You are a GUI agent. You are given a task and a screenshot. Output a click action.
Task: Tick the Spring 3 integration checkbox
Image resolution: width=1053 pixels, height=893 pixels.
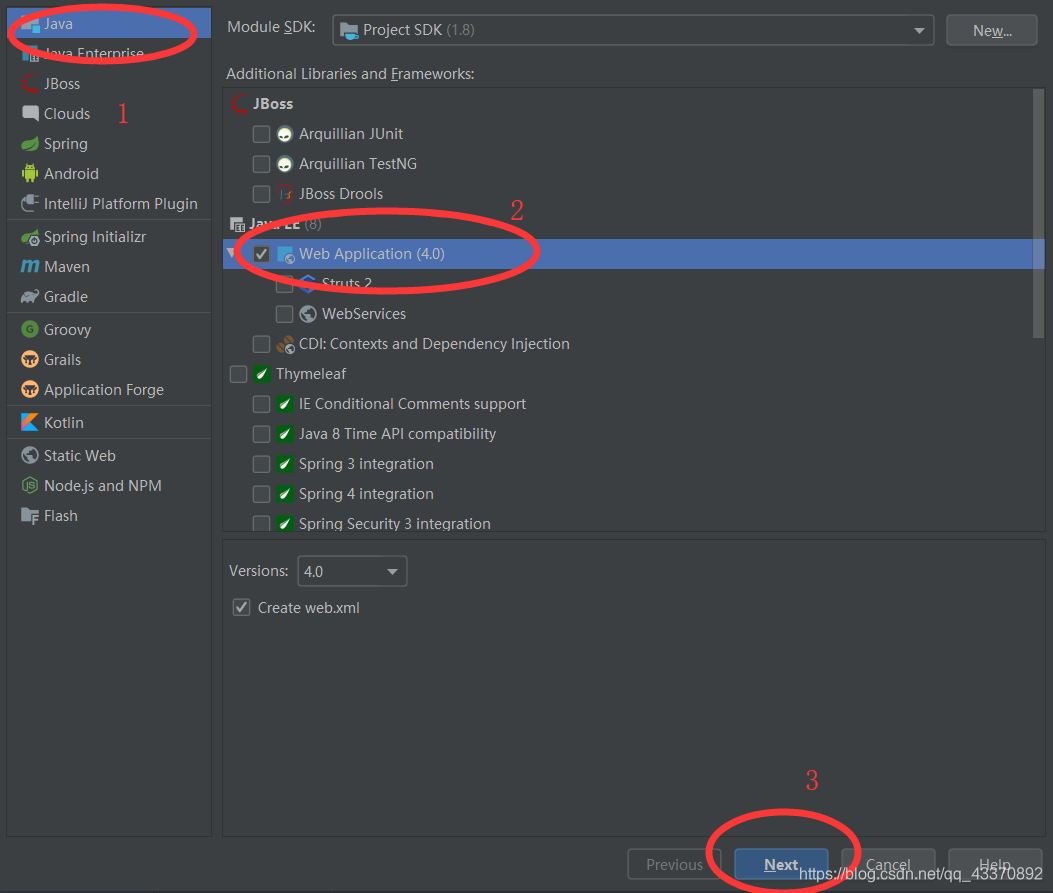point(261,463)
